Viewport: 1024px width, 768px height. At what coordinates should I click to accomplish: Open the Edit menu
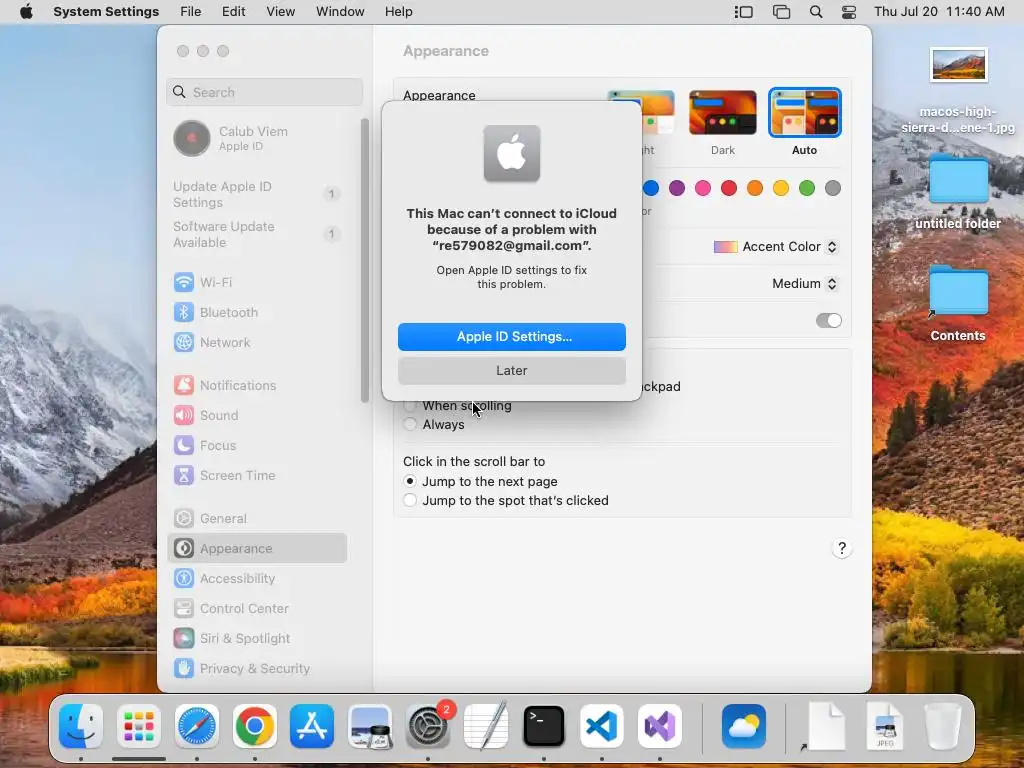[233, 12]
